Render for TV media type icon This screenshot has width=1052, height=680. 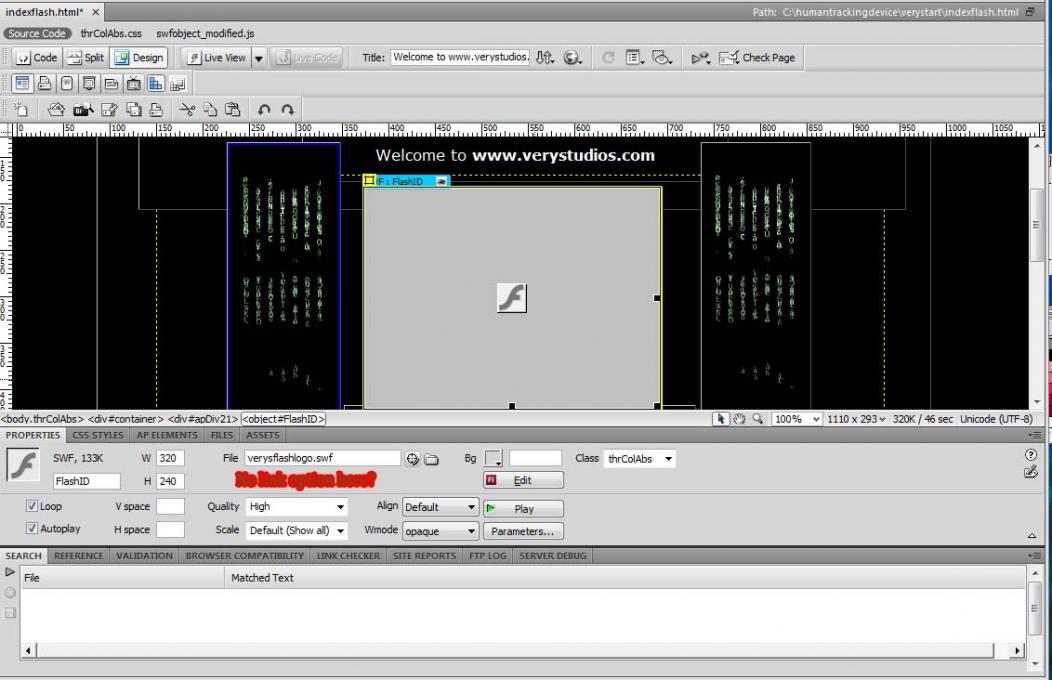(134, 83)
